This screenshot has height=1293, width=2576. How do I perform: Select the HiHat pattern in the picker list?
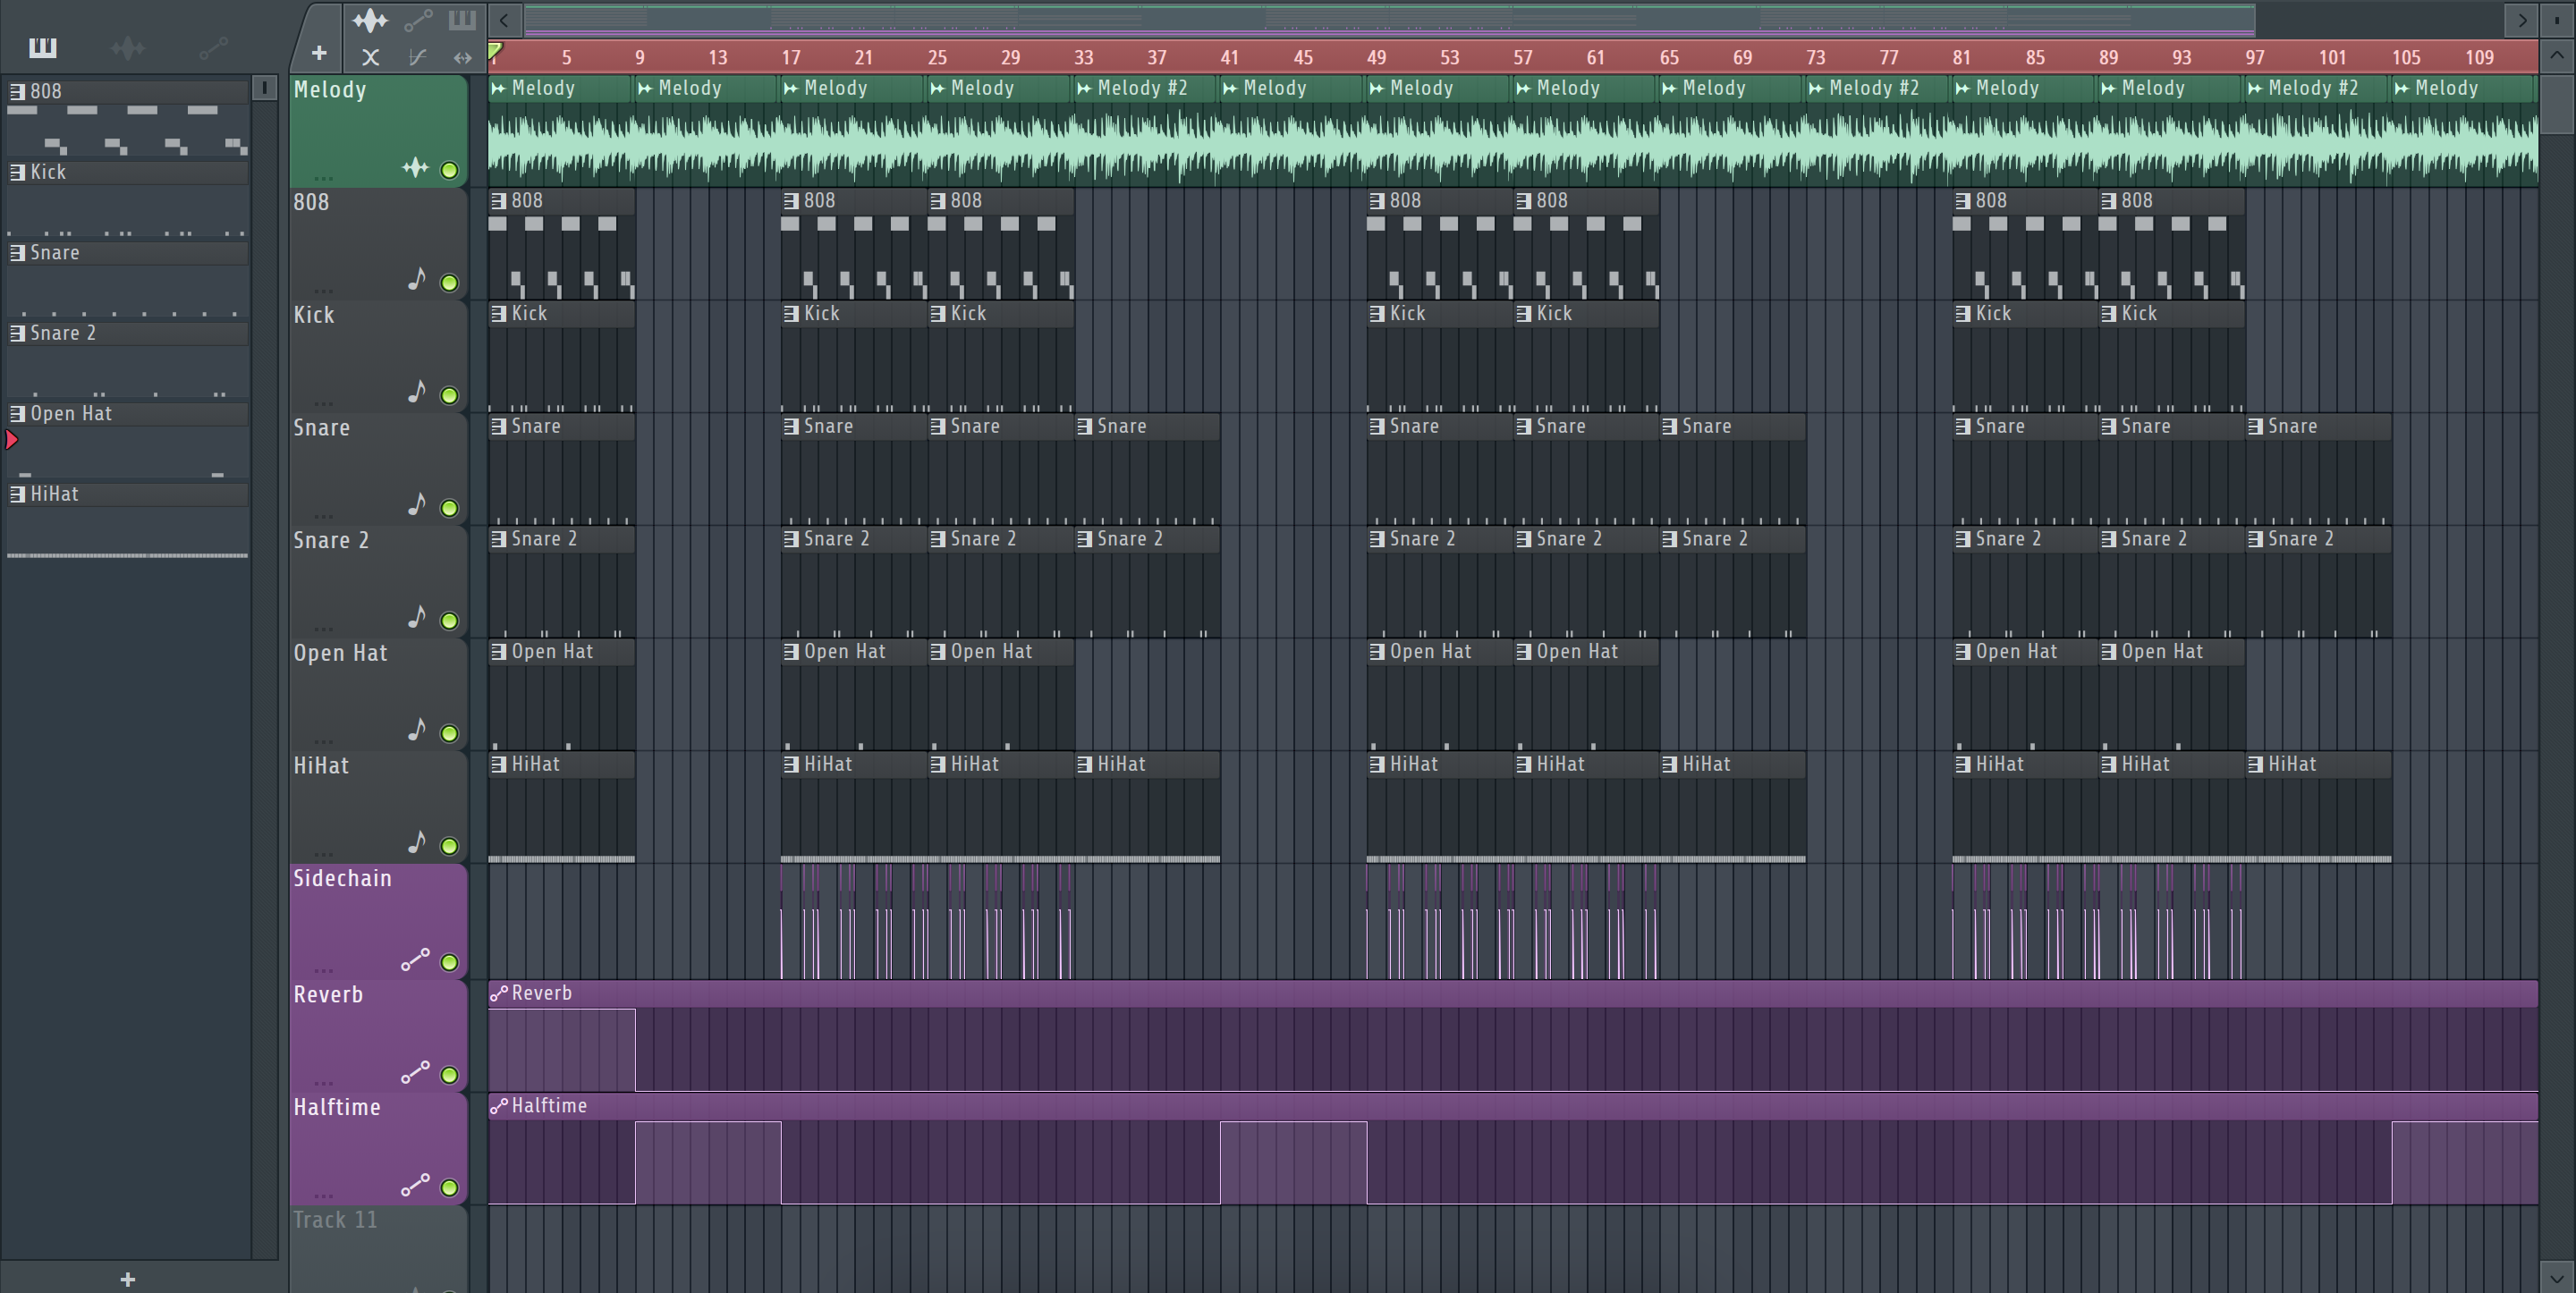[128, 494]
